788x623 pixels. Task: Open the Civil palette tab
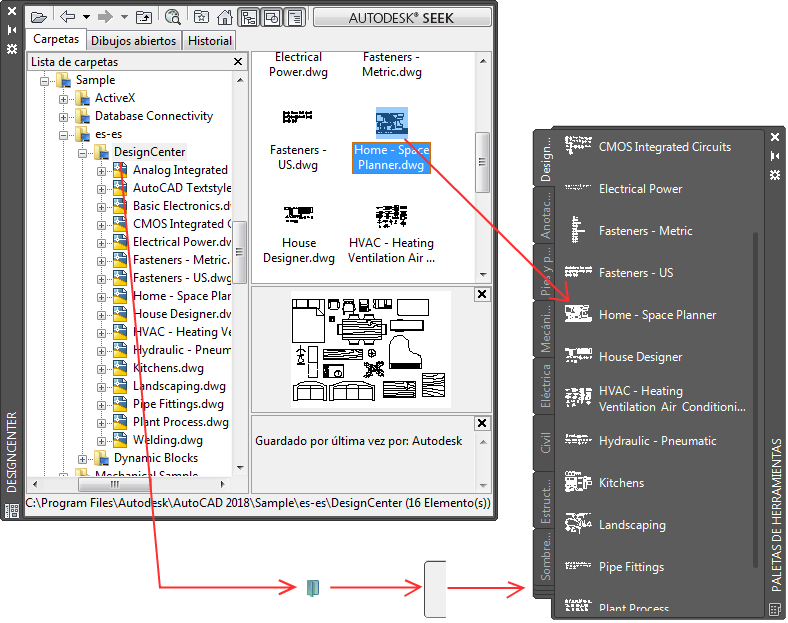pyautogui.click(x=545, y=443)
